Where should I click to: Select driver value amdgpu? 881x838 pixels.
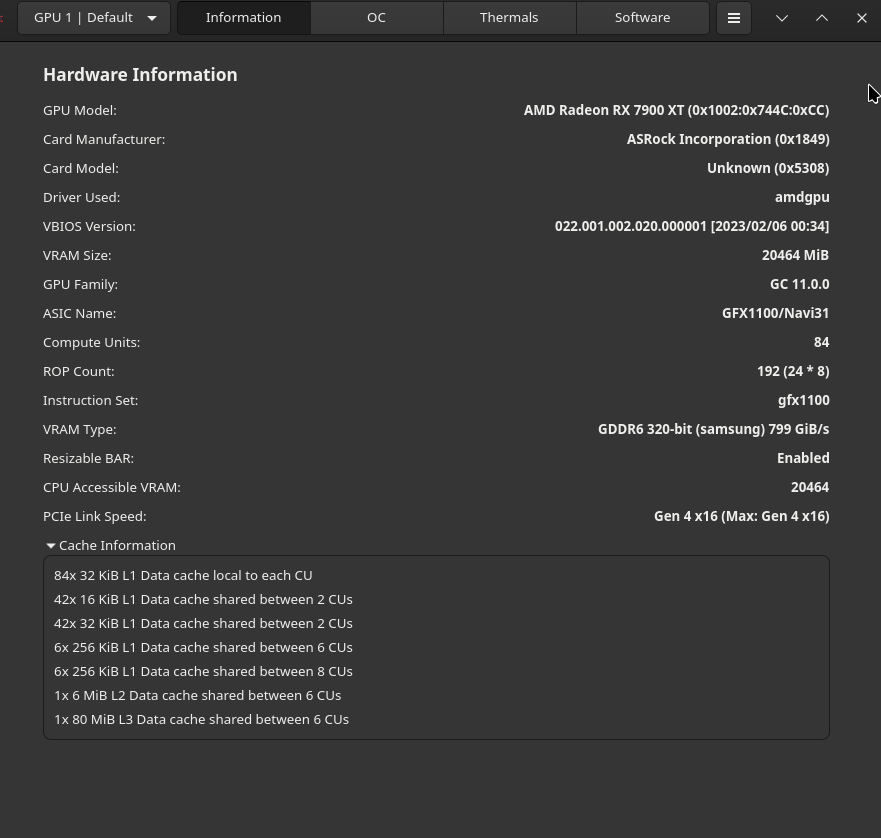coord(802,197)
